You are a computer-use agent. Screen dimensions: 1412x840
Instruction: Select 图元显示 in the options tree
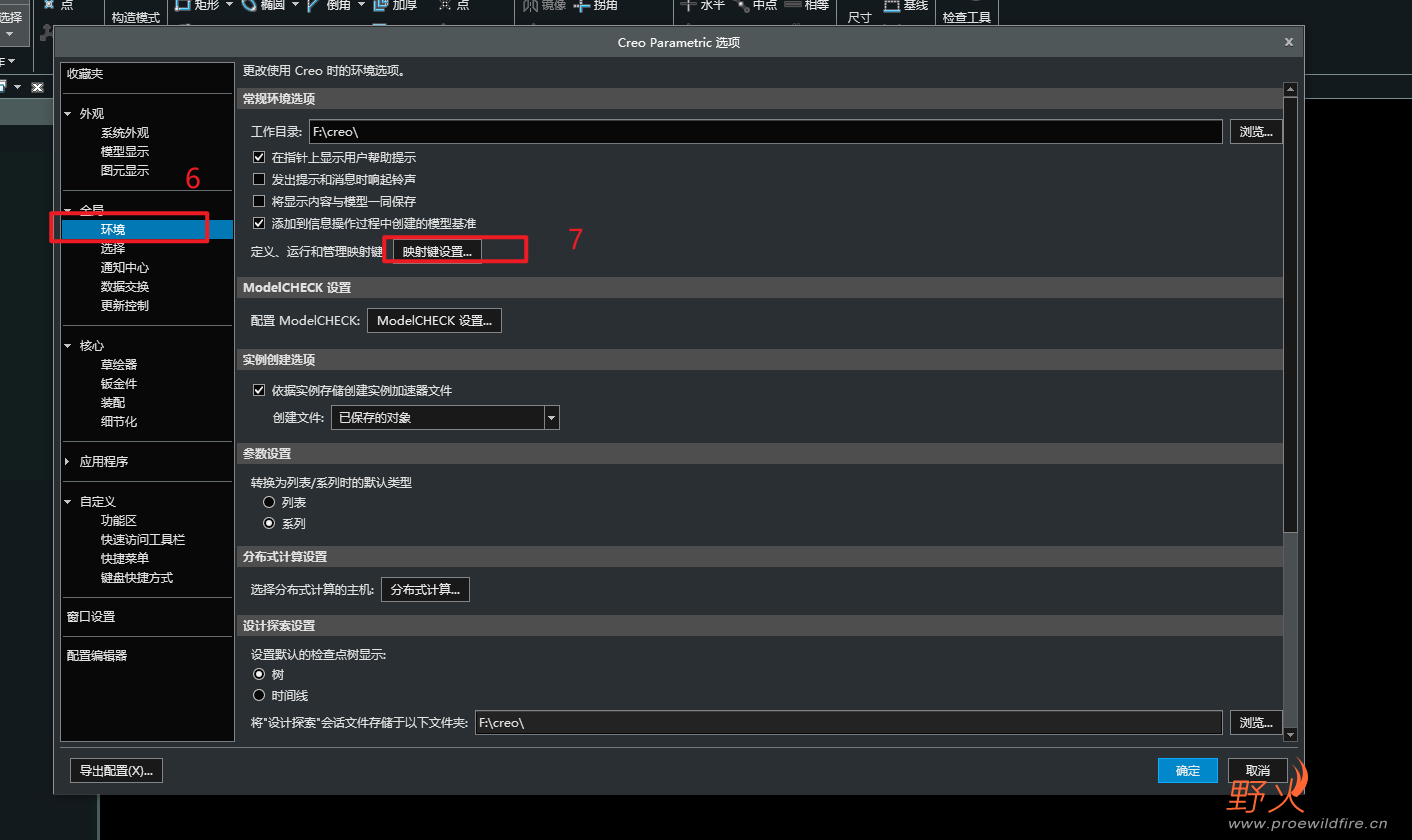click(x=125, y=171)
